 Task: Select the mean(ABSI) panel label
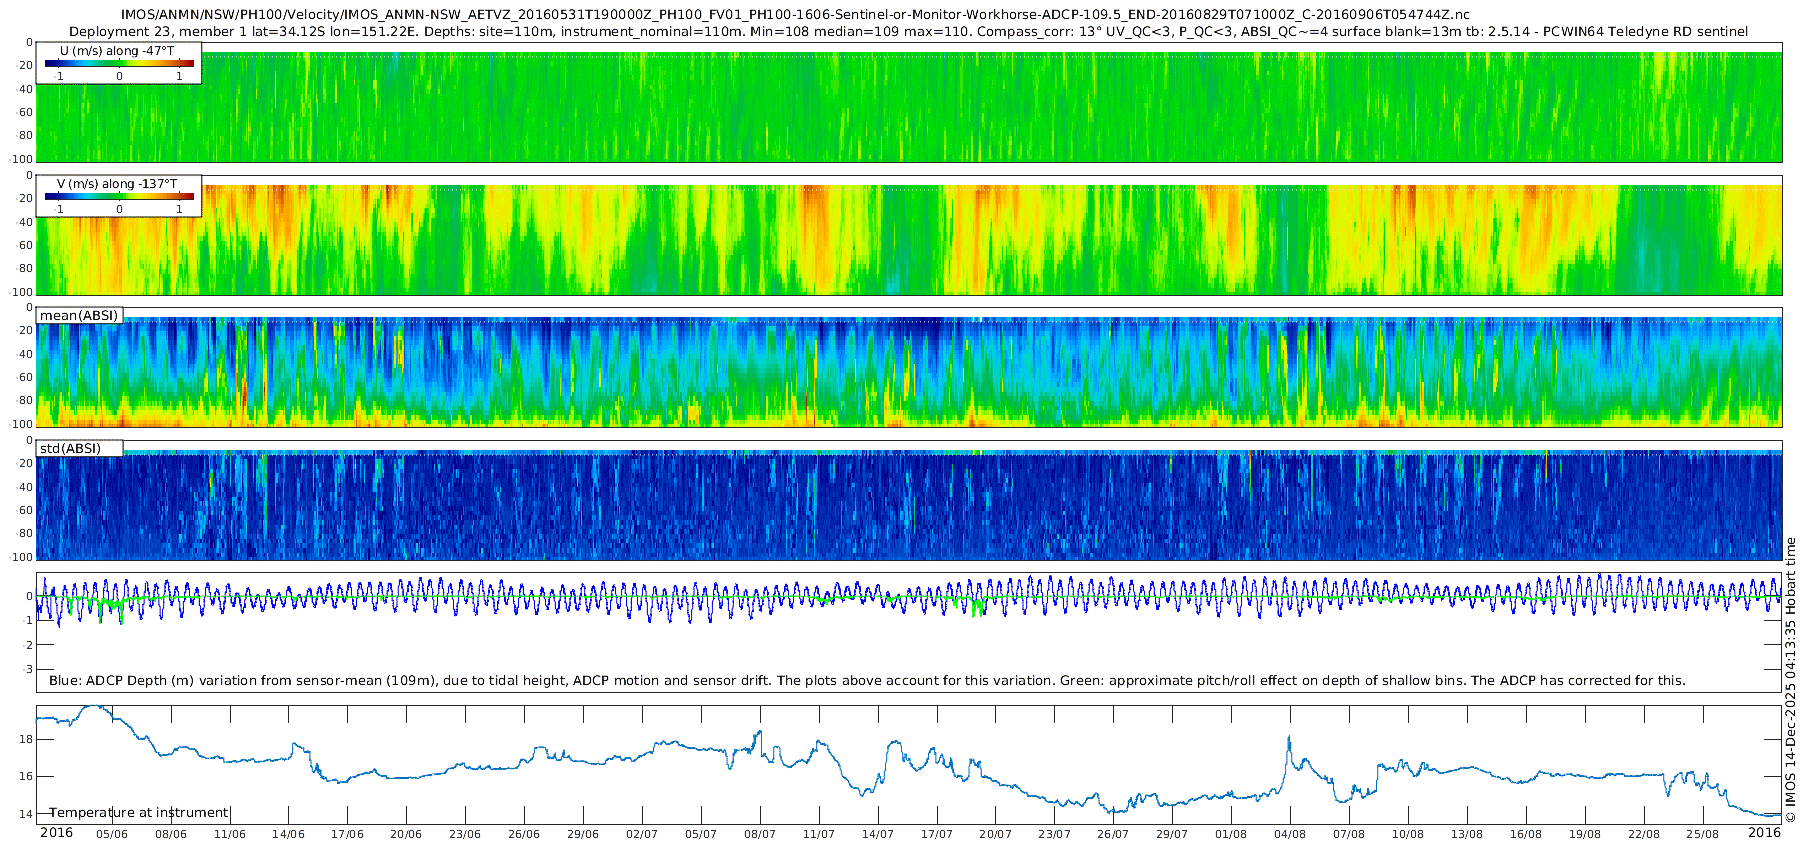(79, 315)
